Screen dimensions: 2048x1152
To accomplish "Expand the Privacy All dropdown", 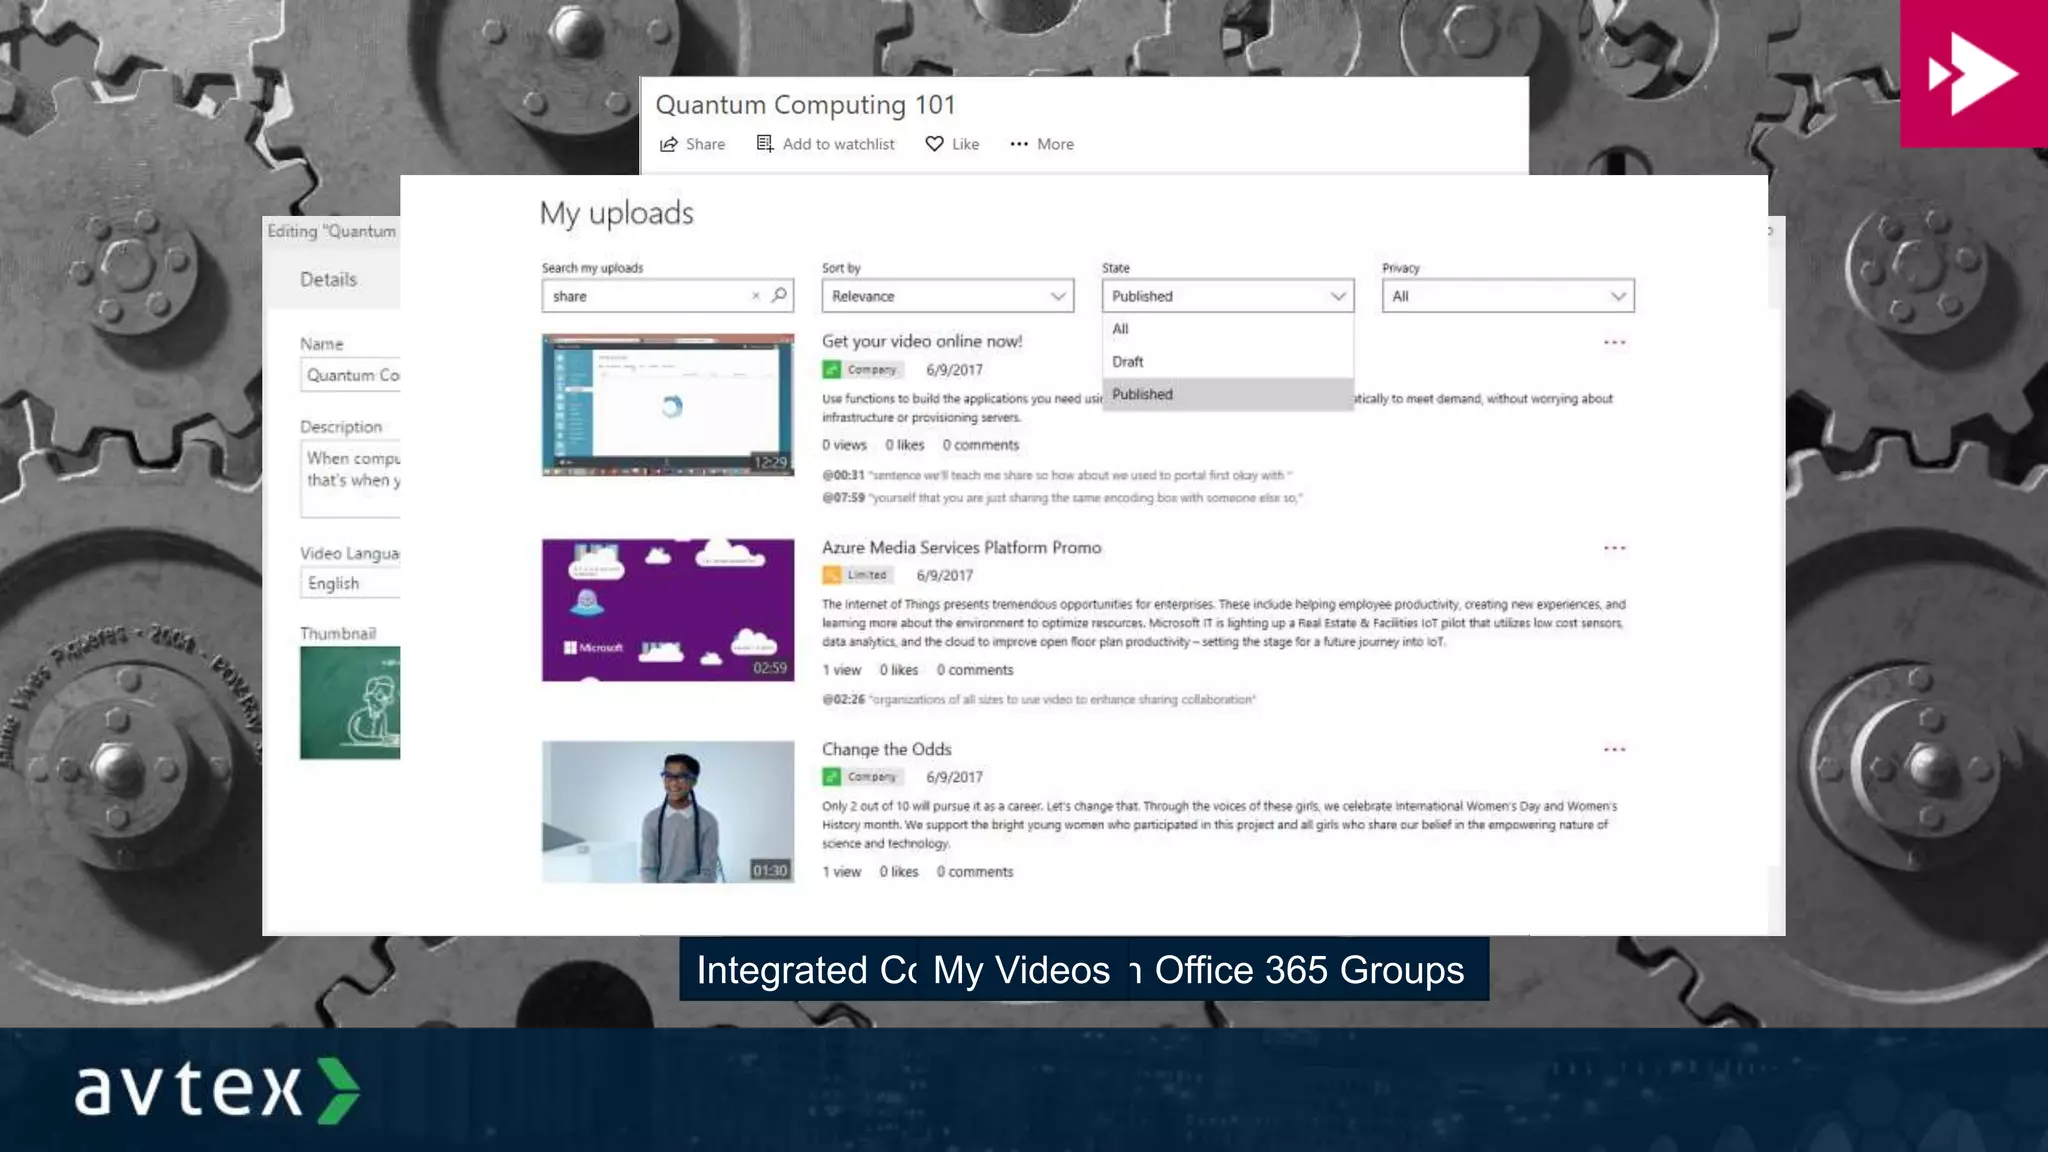I will pos(1507,296).
